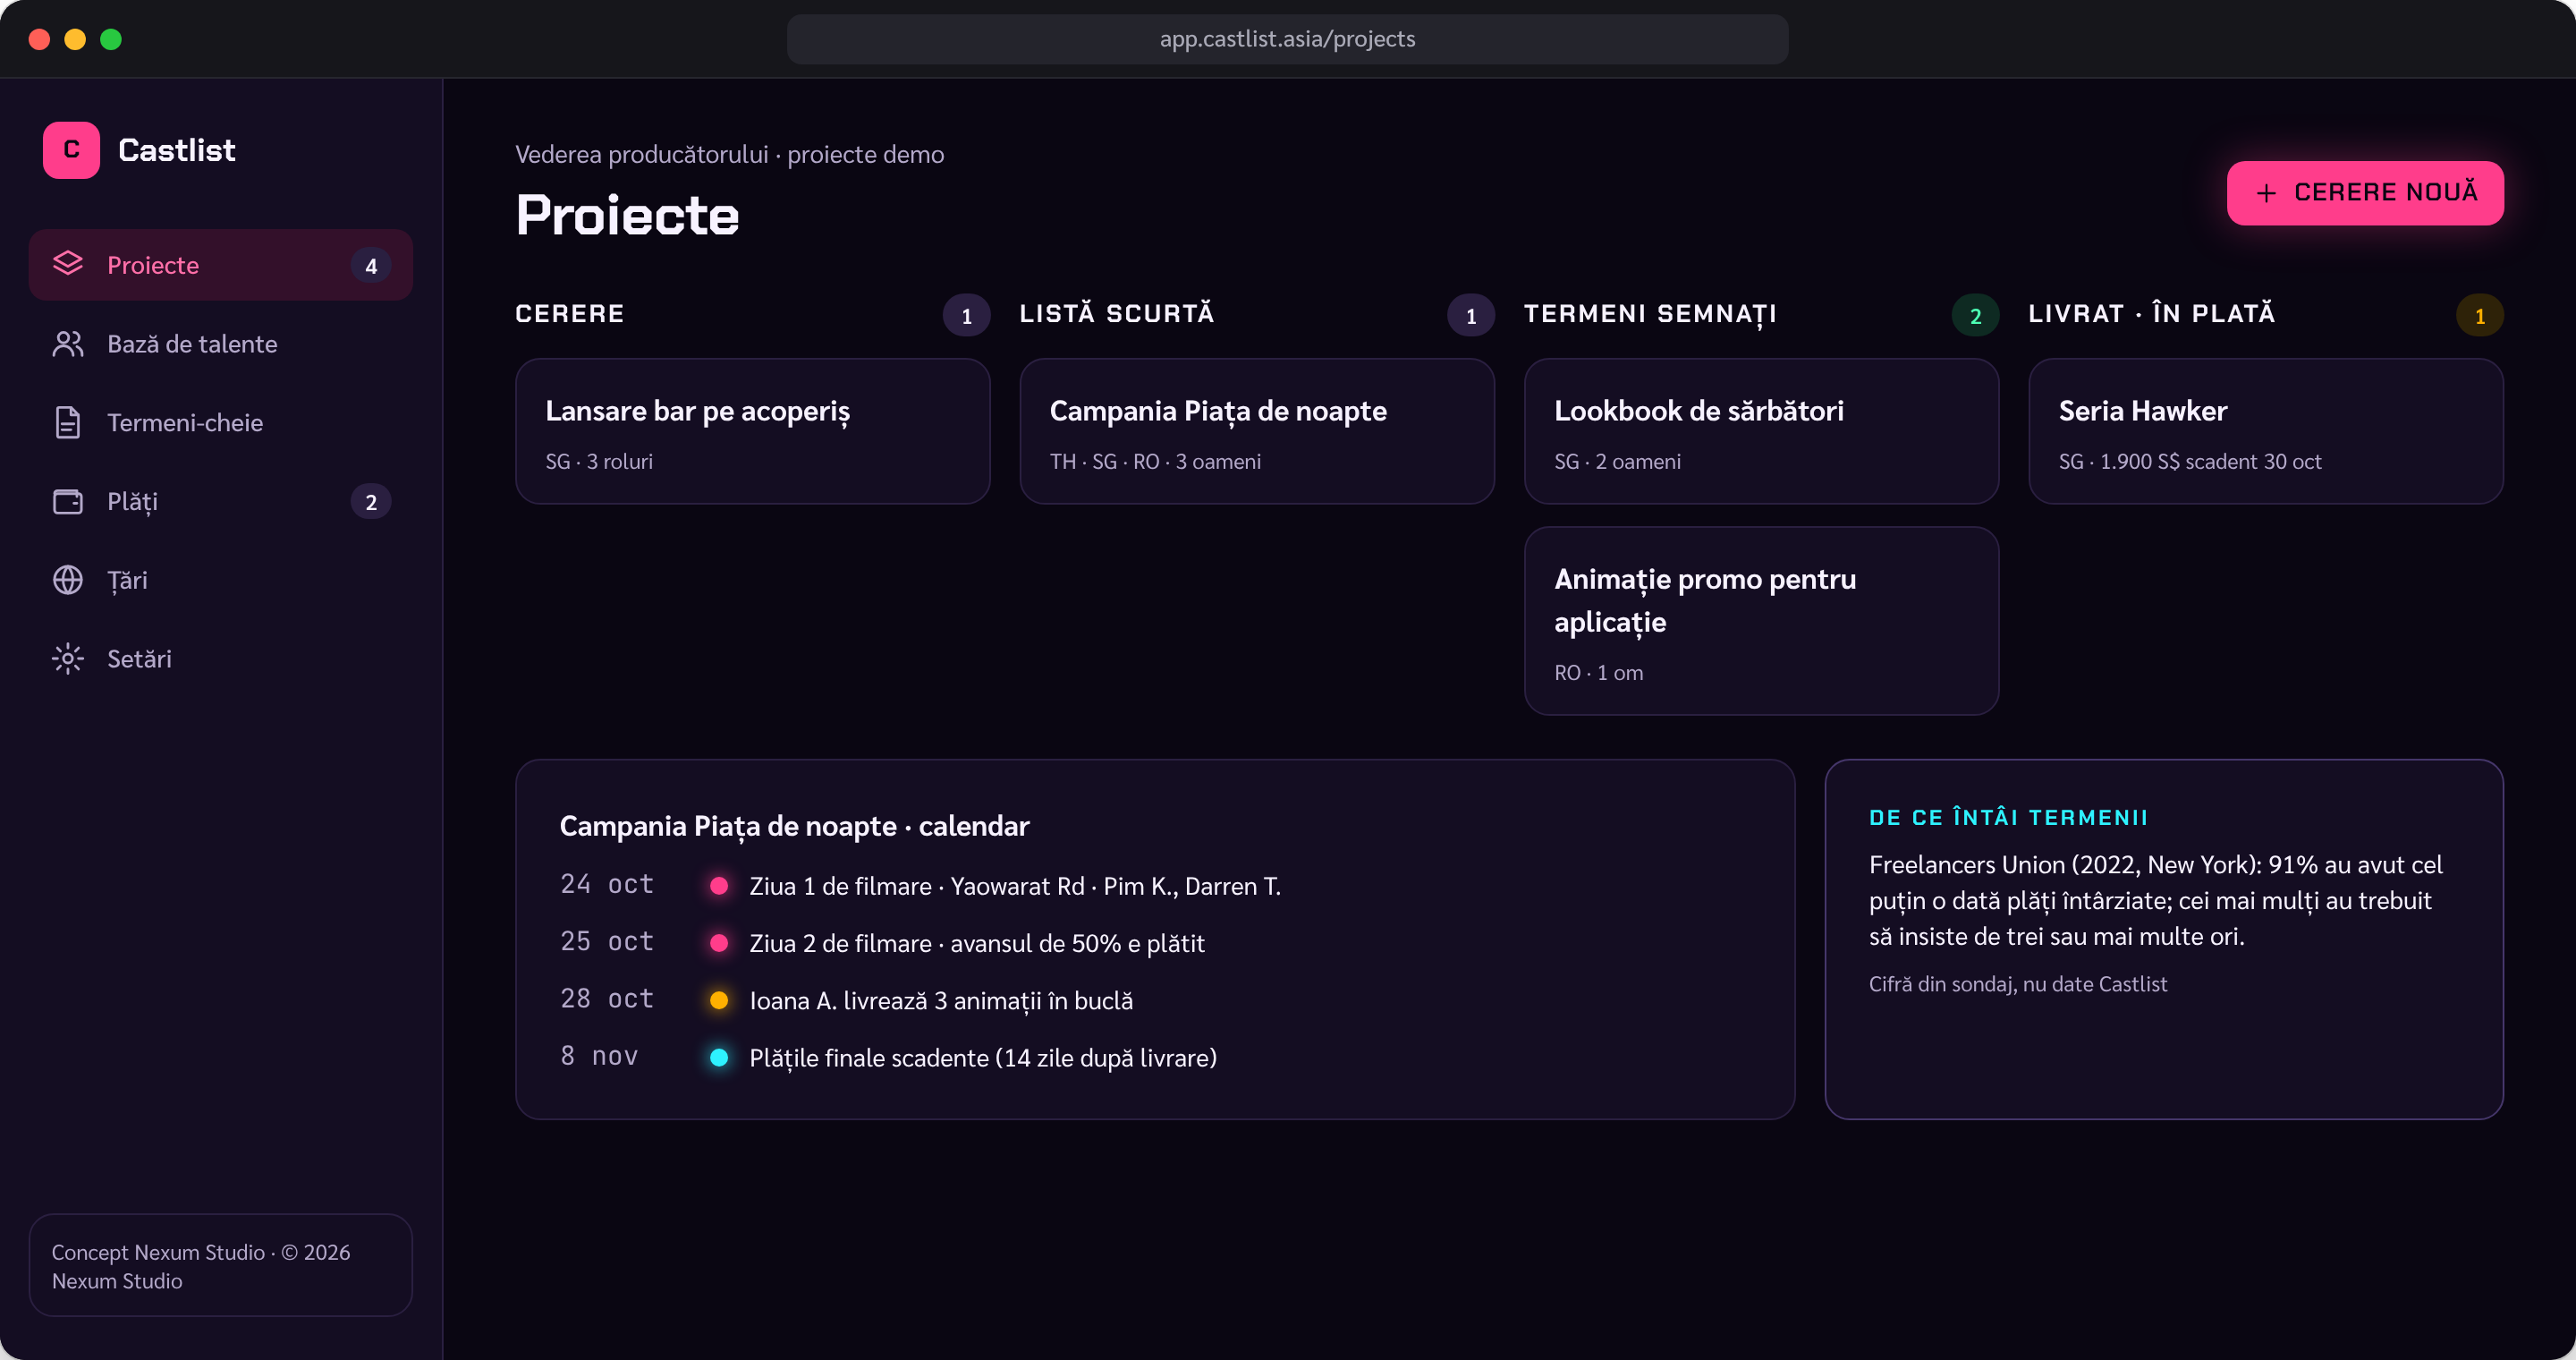2576x1360 pixels.
Task: Click the LIVRAT · ÎN PLATĂ column heading
Action: tap(2152, 313)
